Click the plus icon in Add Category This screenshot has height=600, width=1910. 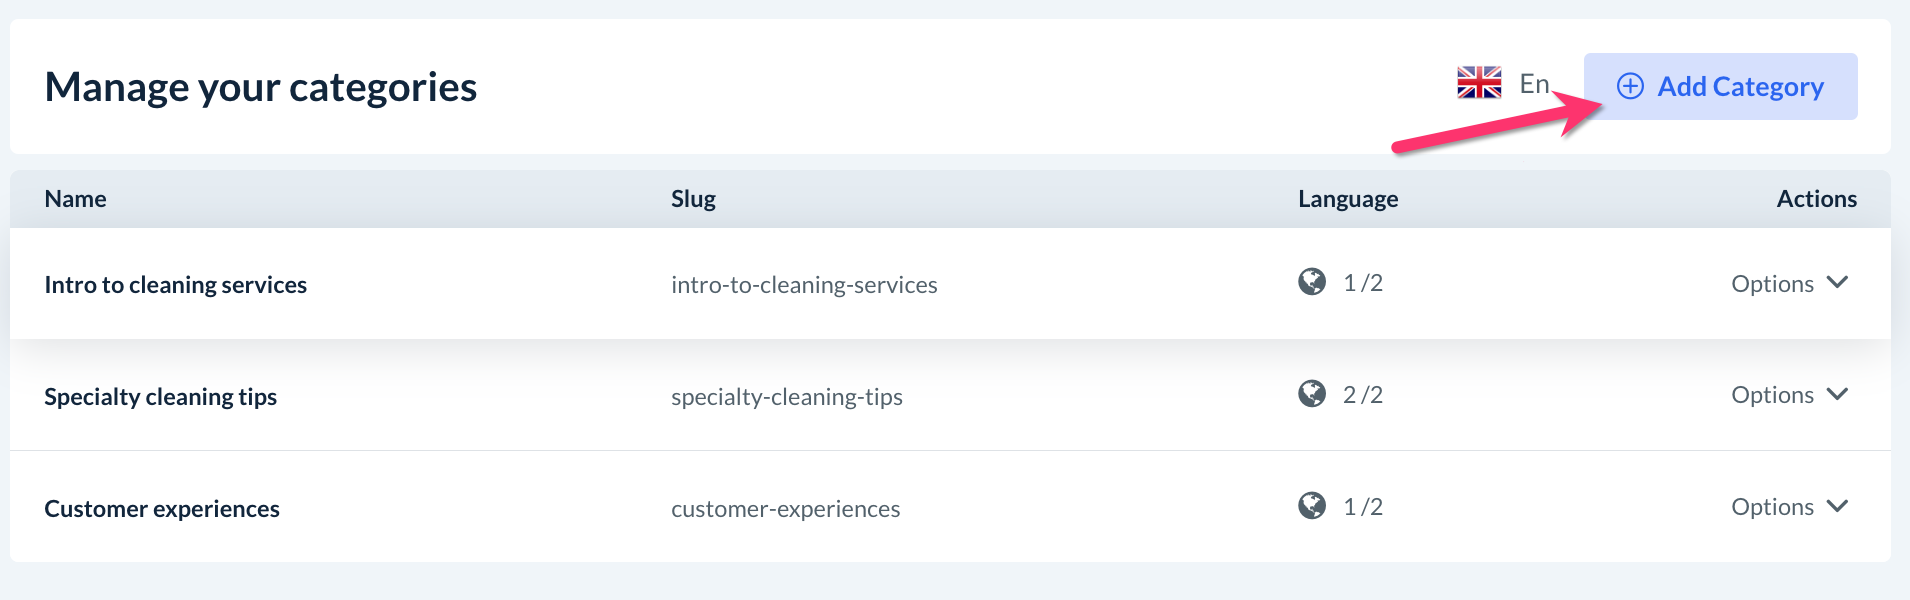1630,87
